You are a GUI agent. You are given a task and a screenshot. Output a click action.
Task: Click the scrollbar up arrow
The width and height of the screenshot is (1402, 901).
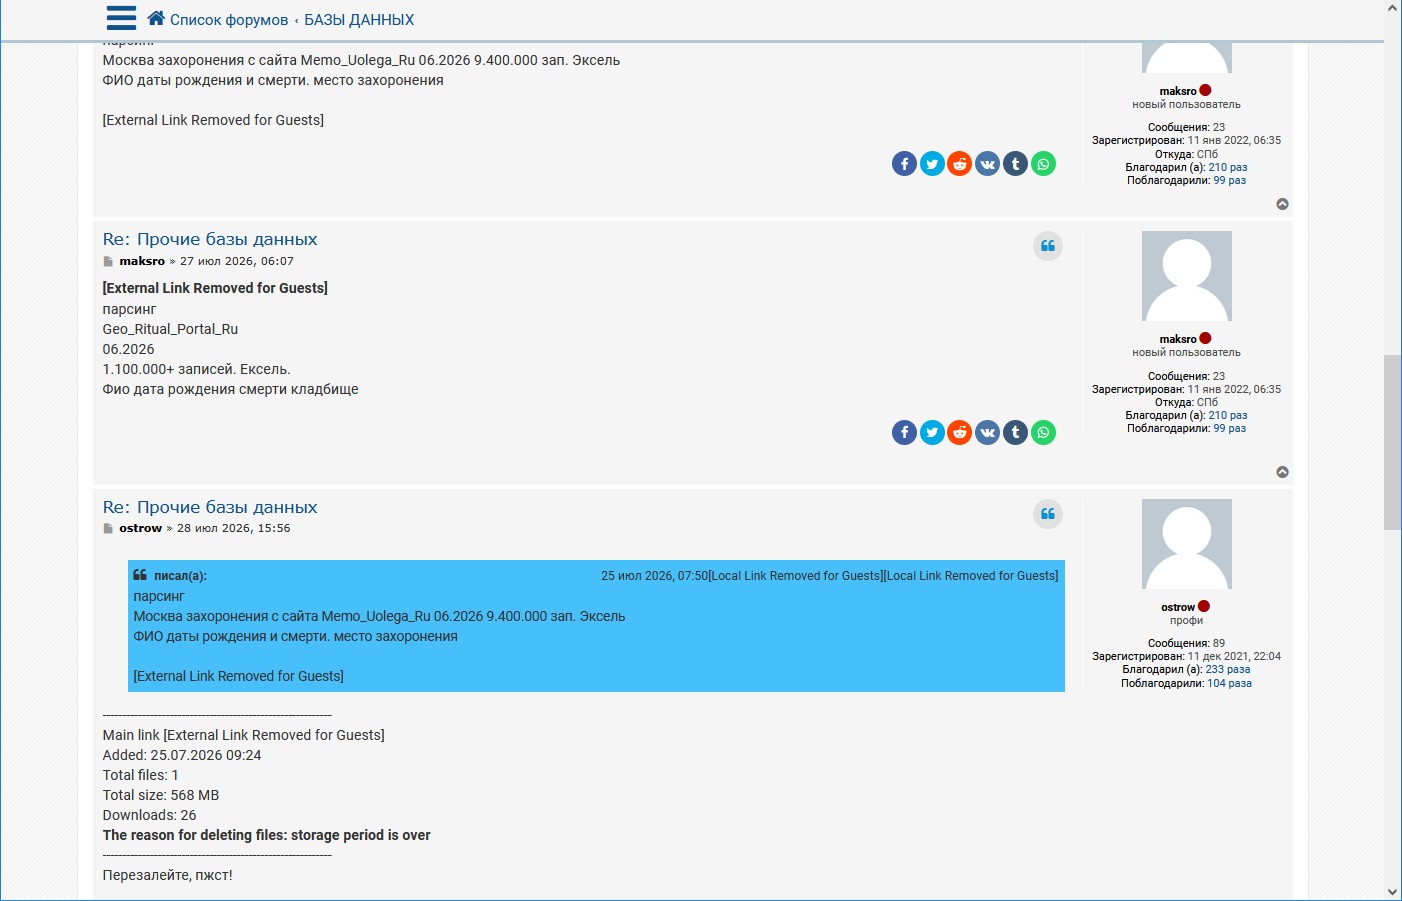pos(1392,9)
